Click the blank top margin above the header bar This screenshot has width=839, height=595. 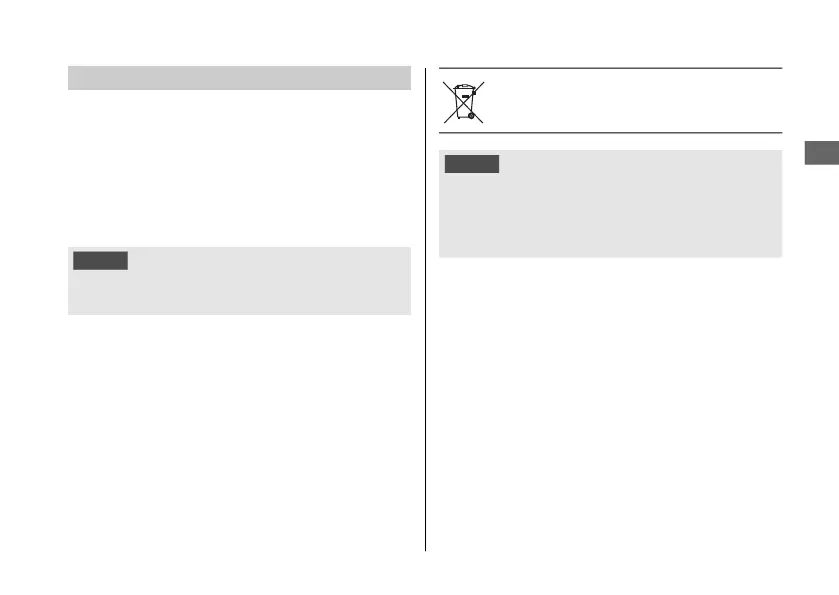(239, 35)
